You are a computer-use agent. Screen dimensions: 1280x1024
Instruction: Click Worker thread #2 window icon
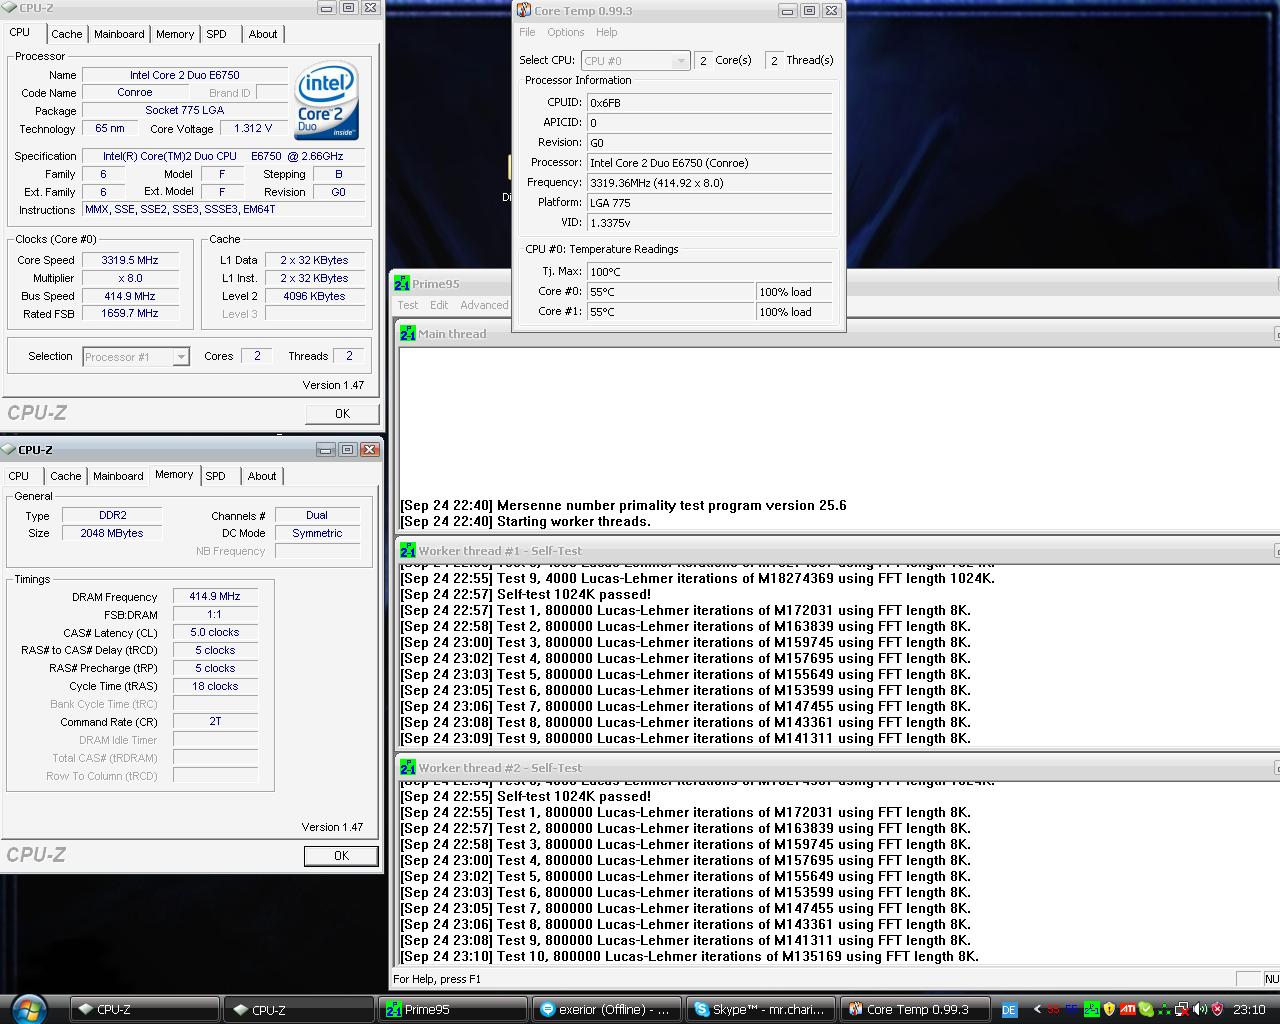pos(408,767)
